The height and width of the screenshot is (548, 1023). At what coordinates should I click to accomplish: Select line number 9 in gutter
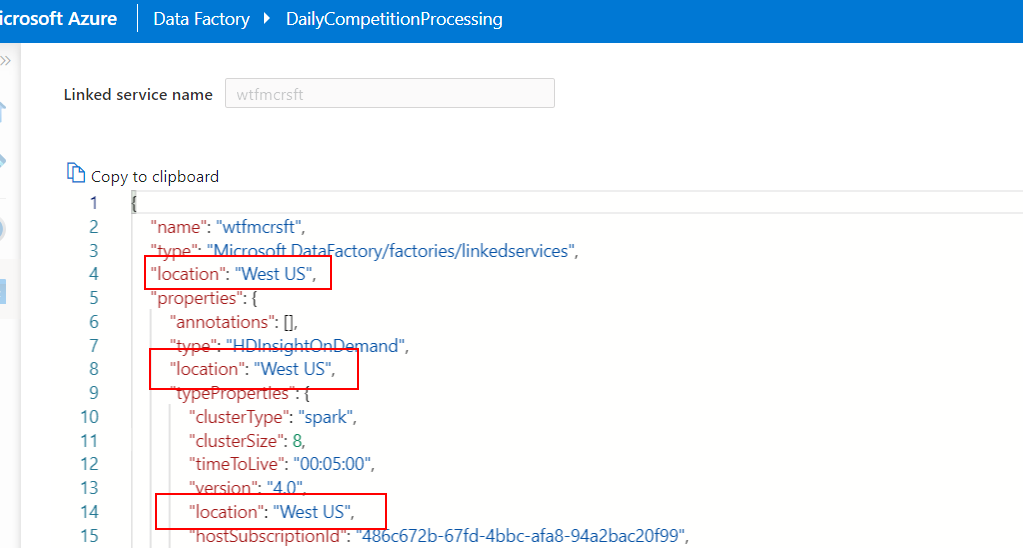tap(94, 393)
